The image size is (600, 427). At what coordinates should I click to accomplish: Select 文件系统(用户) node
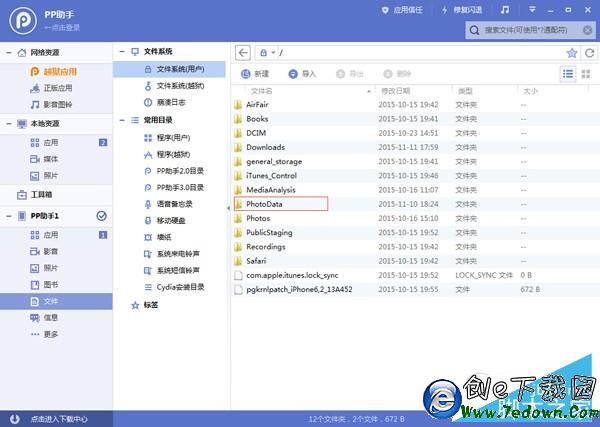(169, 69)
